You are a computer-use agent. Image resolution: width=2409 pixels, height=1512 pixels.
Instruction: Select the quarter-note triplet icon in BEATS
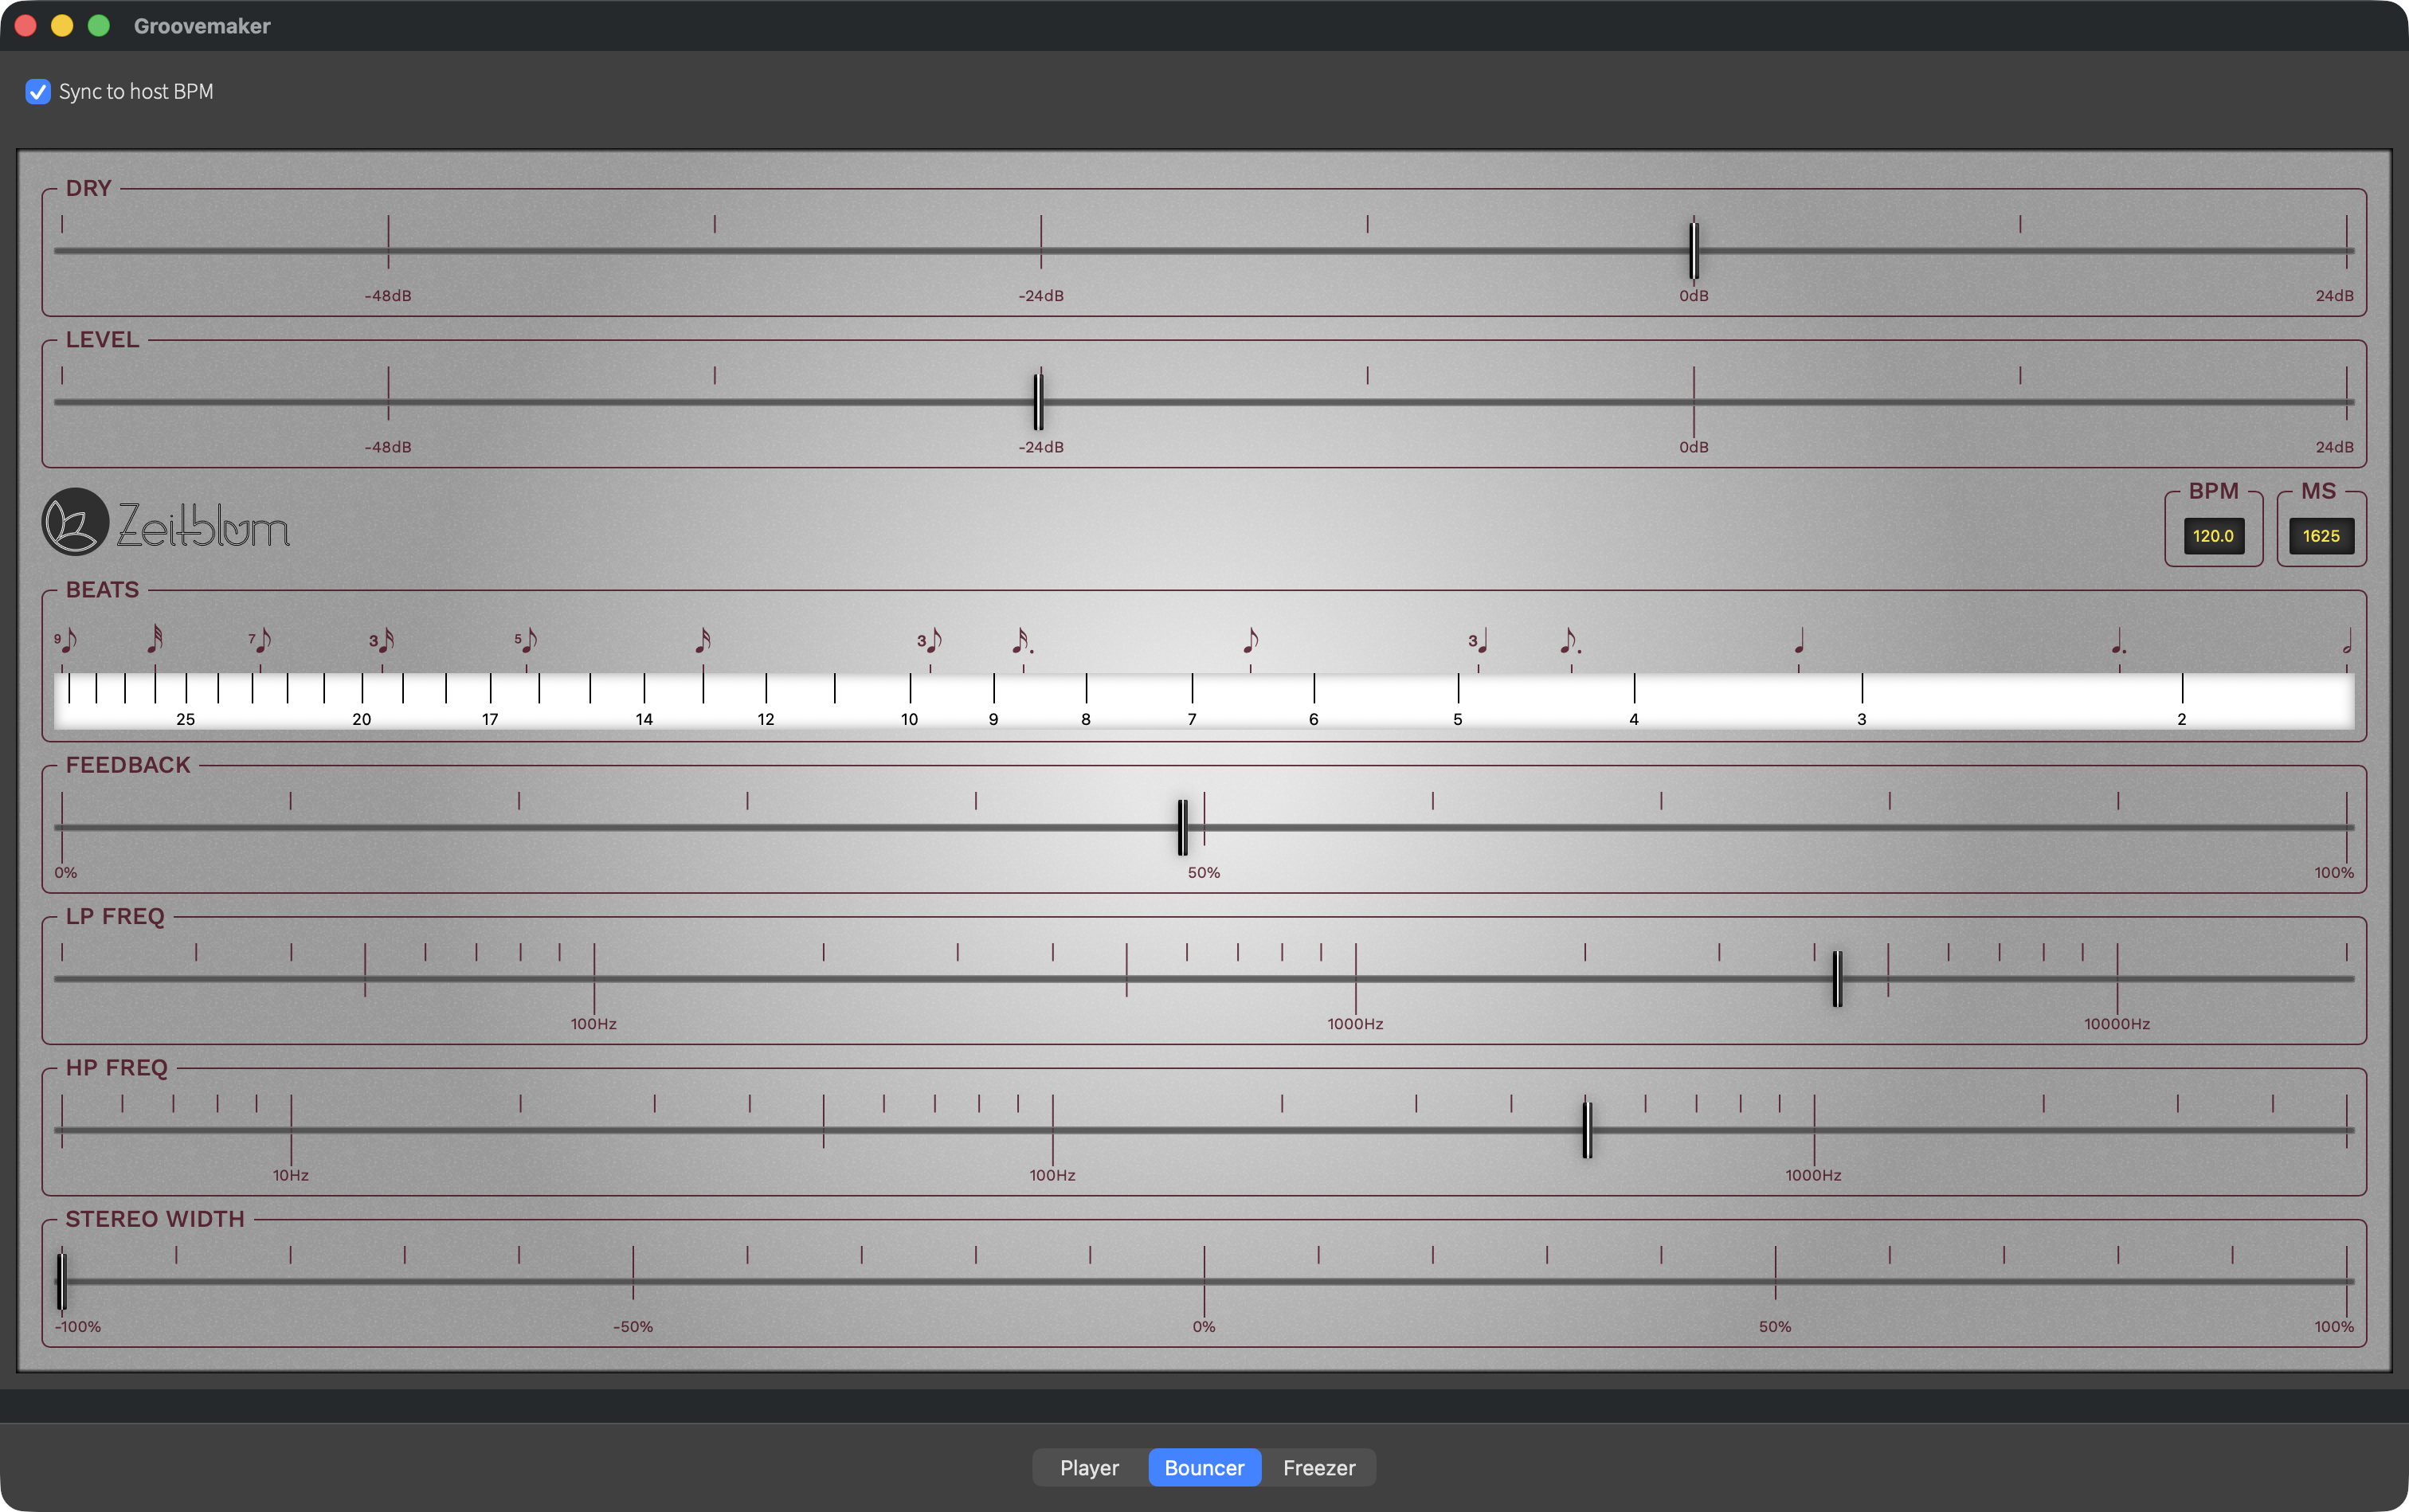pyautogui.click(x=1479, y=640)
